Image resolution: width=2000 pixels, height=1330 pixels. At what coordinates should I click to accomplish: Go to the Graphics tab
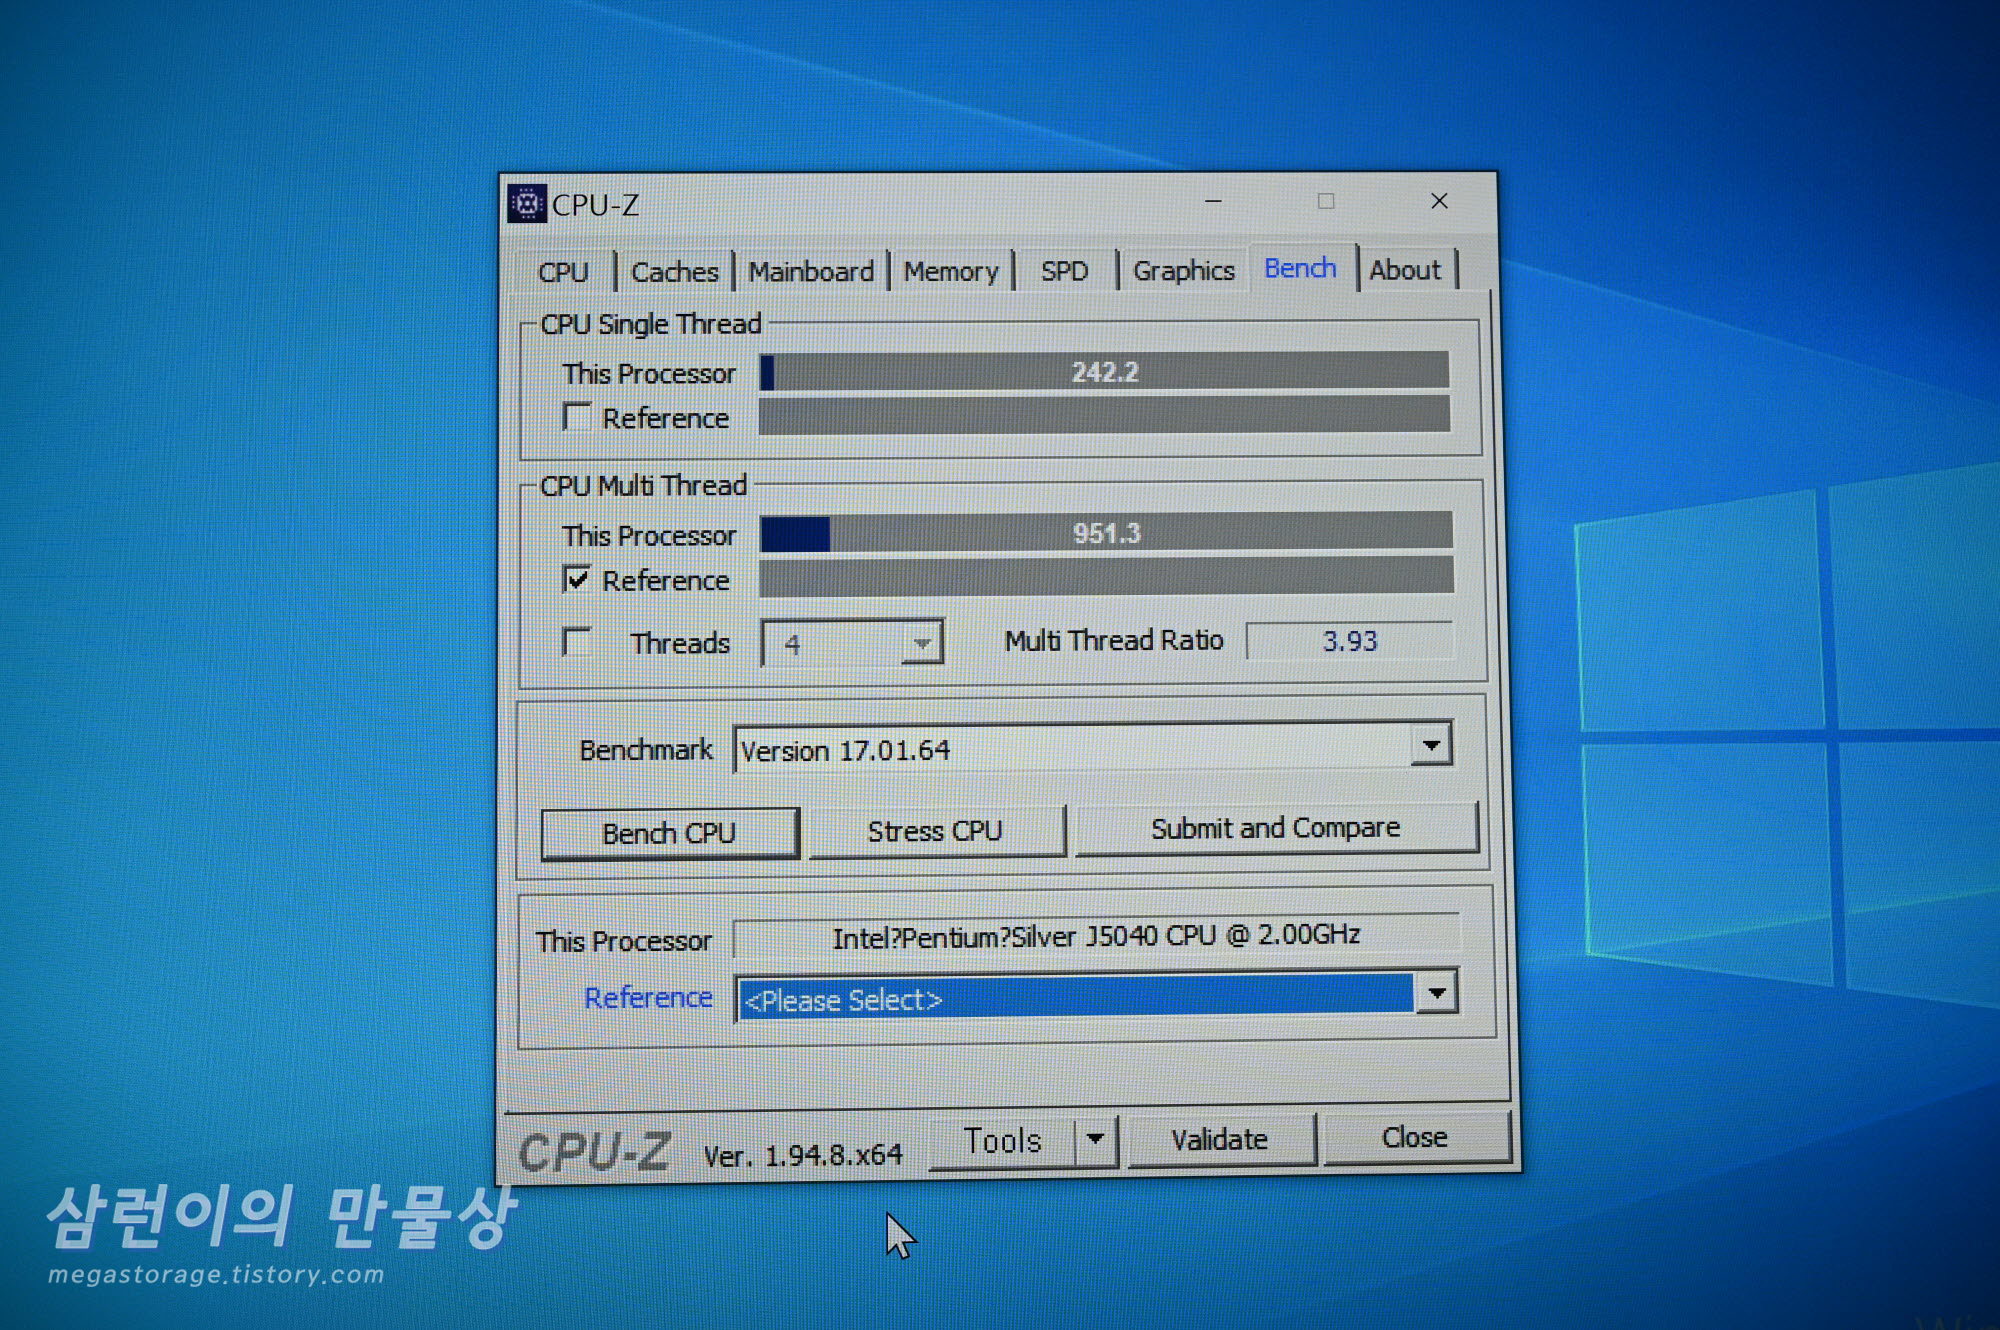point(1183,271)
